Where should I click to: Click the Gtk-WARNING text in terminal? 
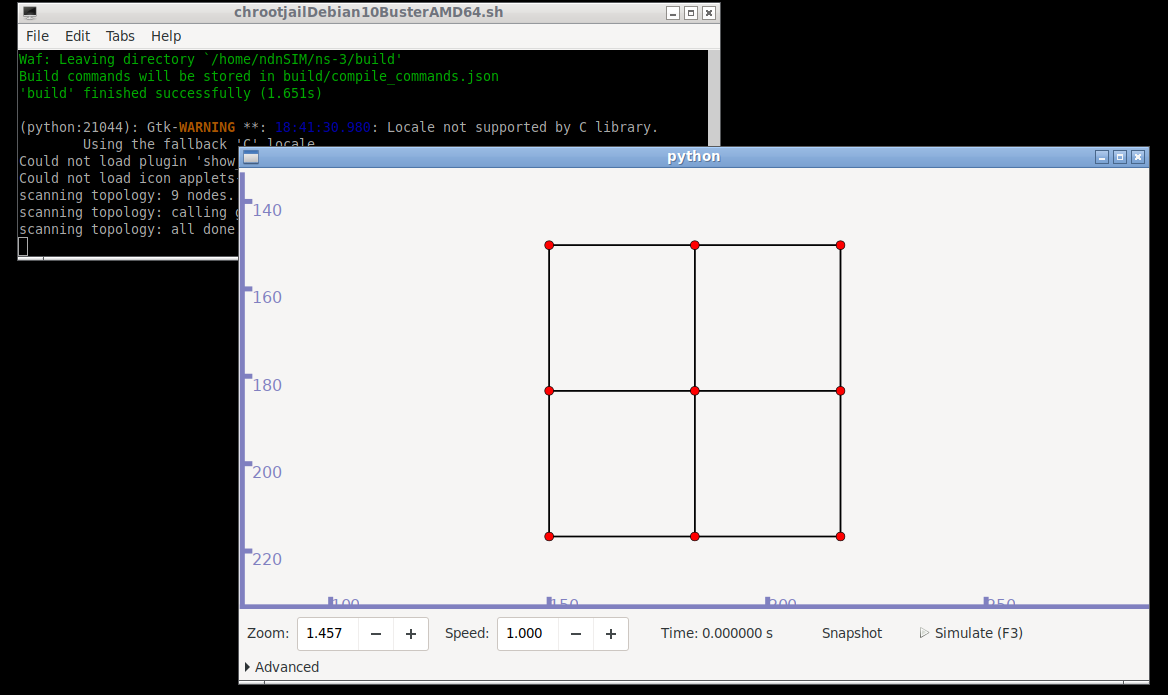click(191, 127)
